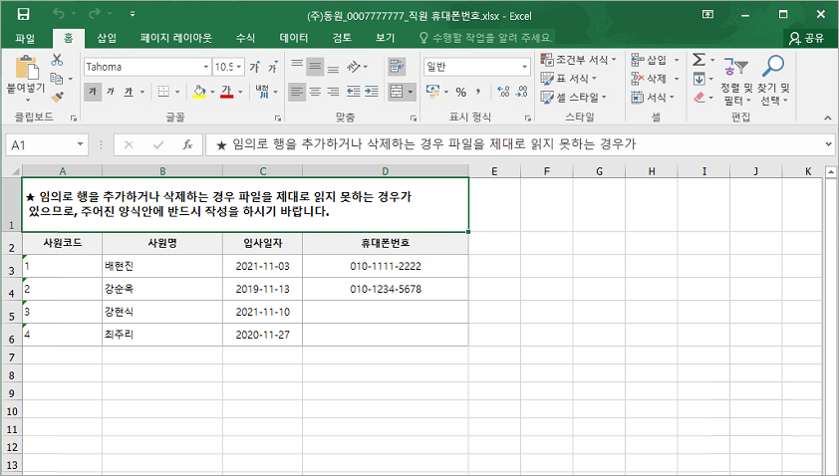839x476 pixels.
Task: Click the Clear eraser icon
Action: click(699, 97)
